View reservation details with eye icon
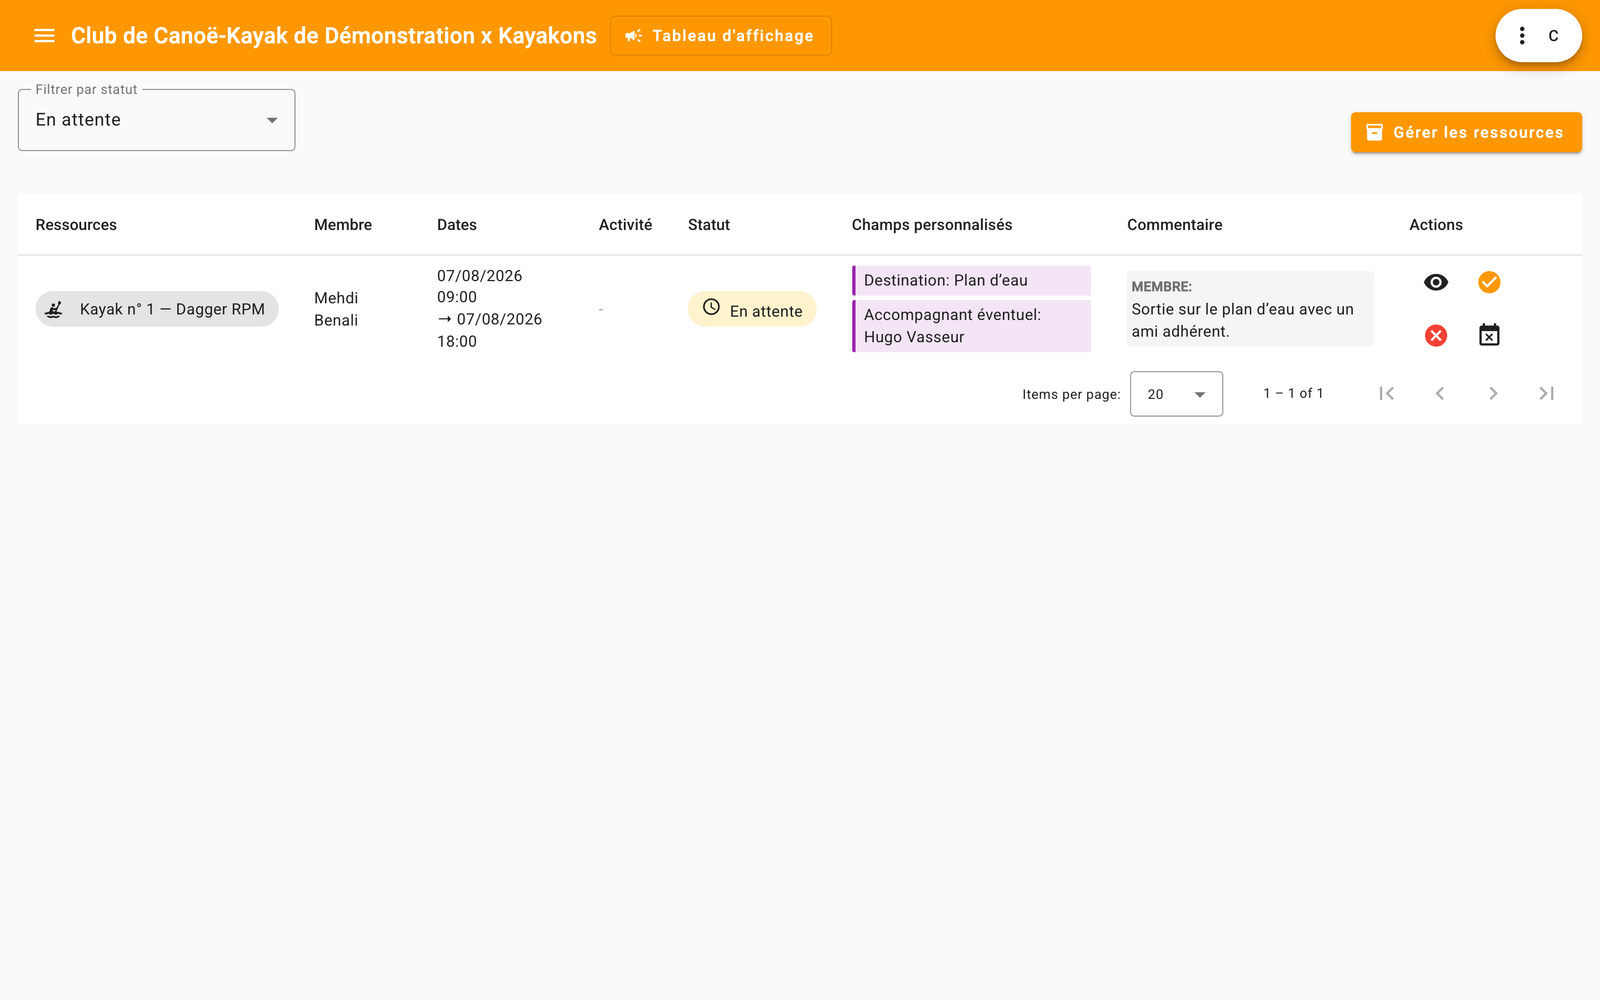Screen dimensions: 1600x1000 click(x=1435, y=282)
